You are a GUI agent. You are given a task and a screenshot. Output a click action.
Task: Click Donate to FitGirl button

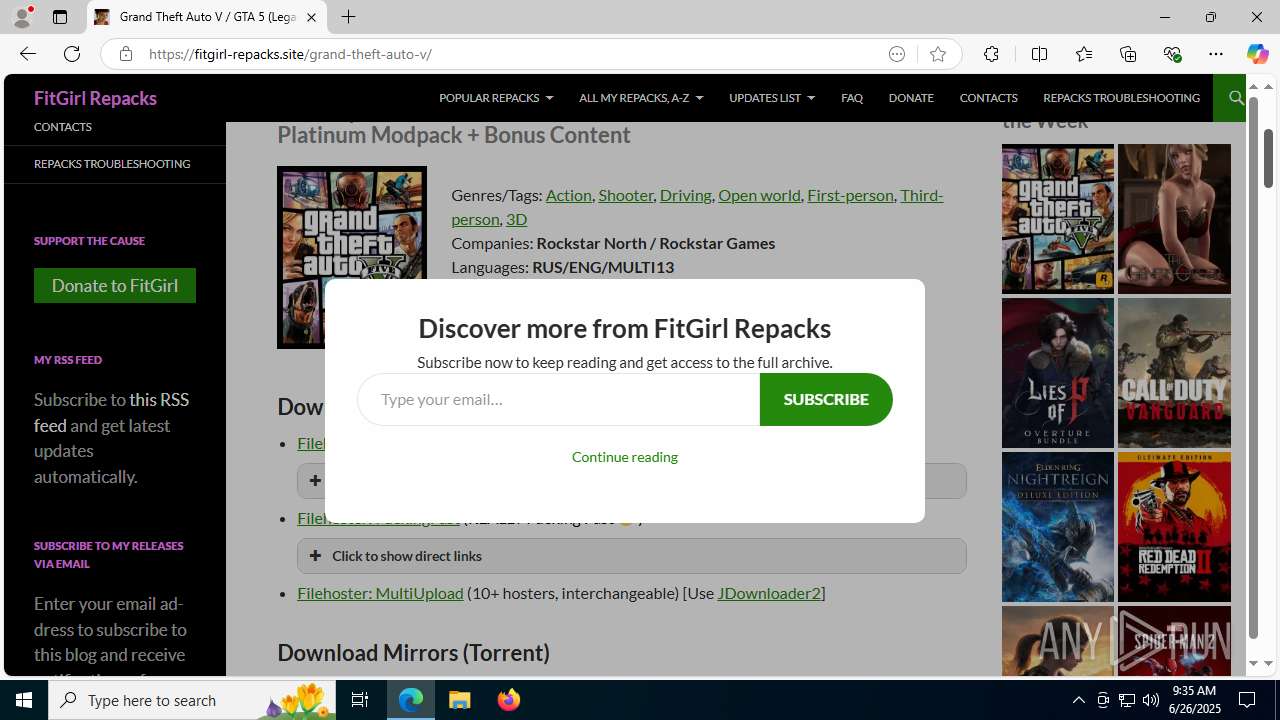tap(115, 285)
